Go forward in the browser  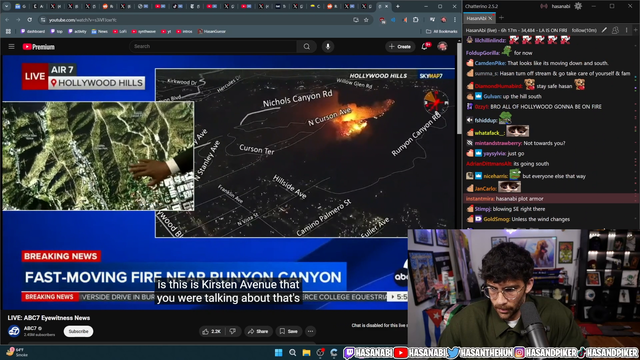(18, 20)
